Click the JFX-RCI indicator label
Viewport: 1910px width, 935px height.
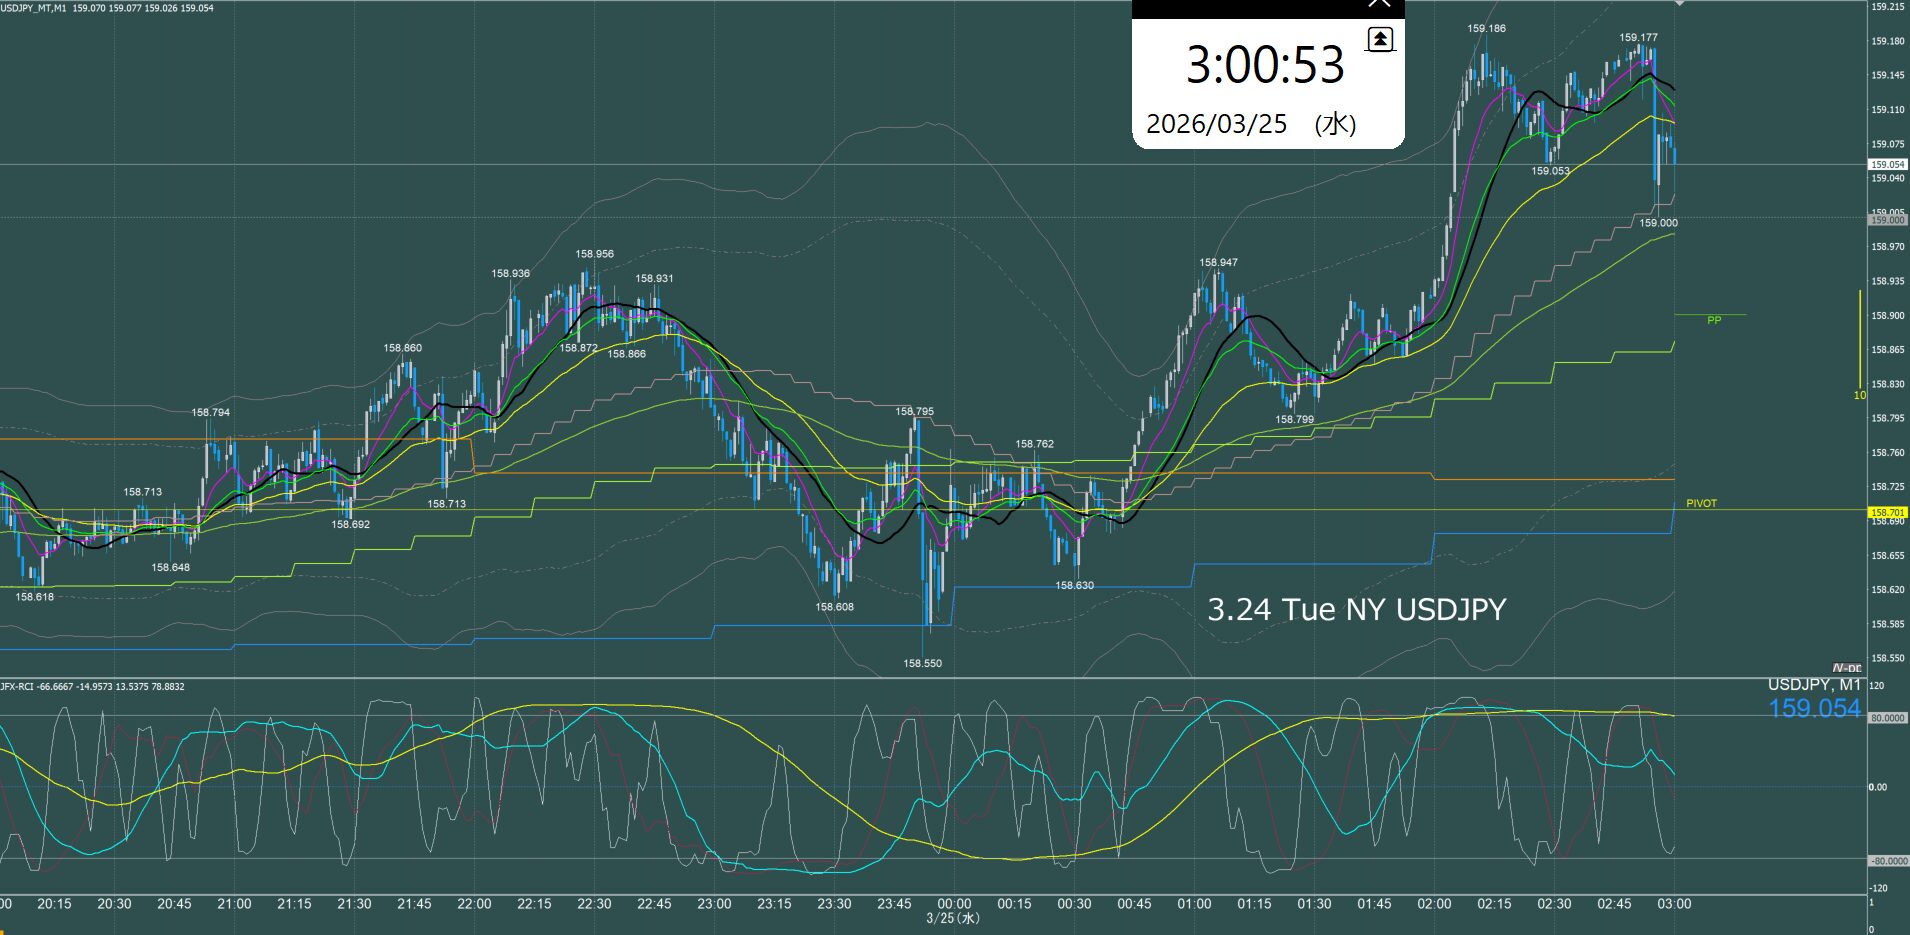tap(20, 687)
